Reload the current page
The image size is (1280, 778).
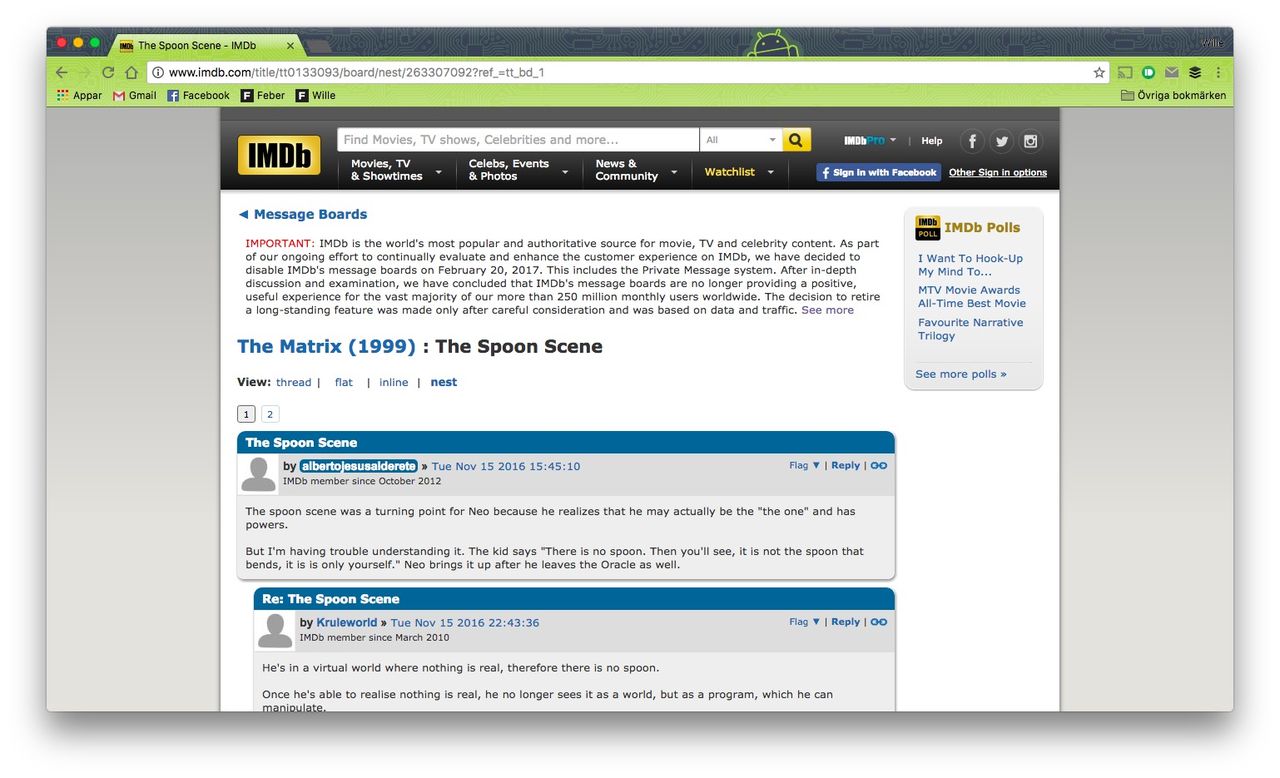pos(108,72)
